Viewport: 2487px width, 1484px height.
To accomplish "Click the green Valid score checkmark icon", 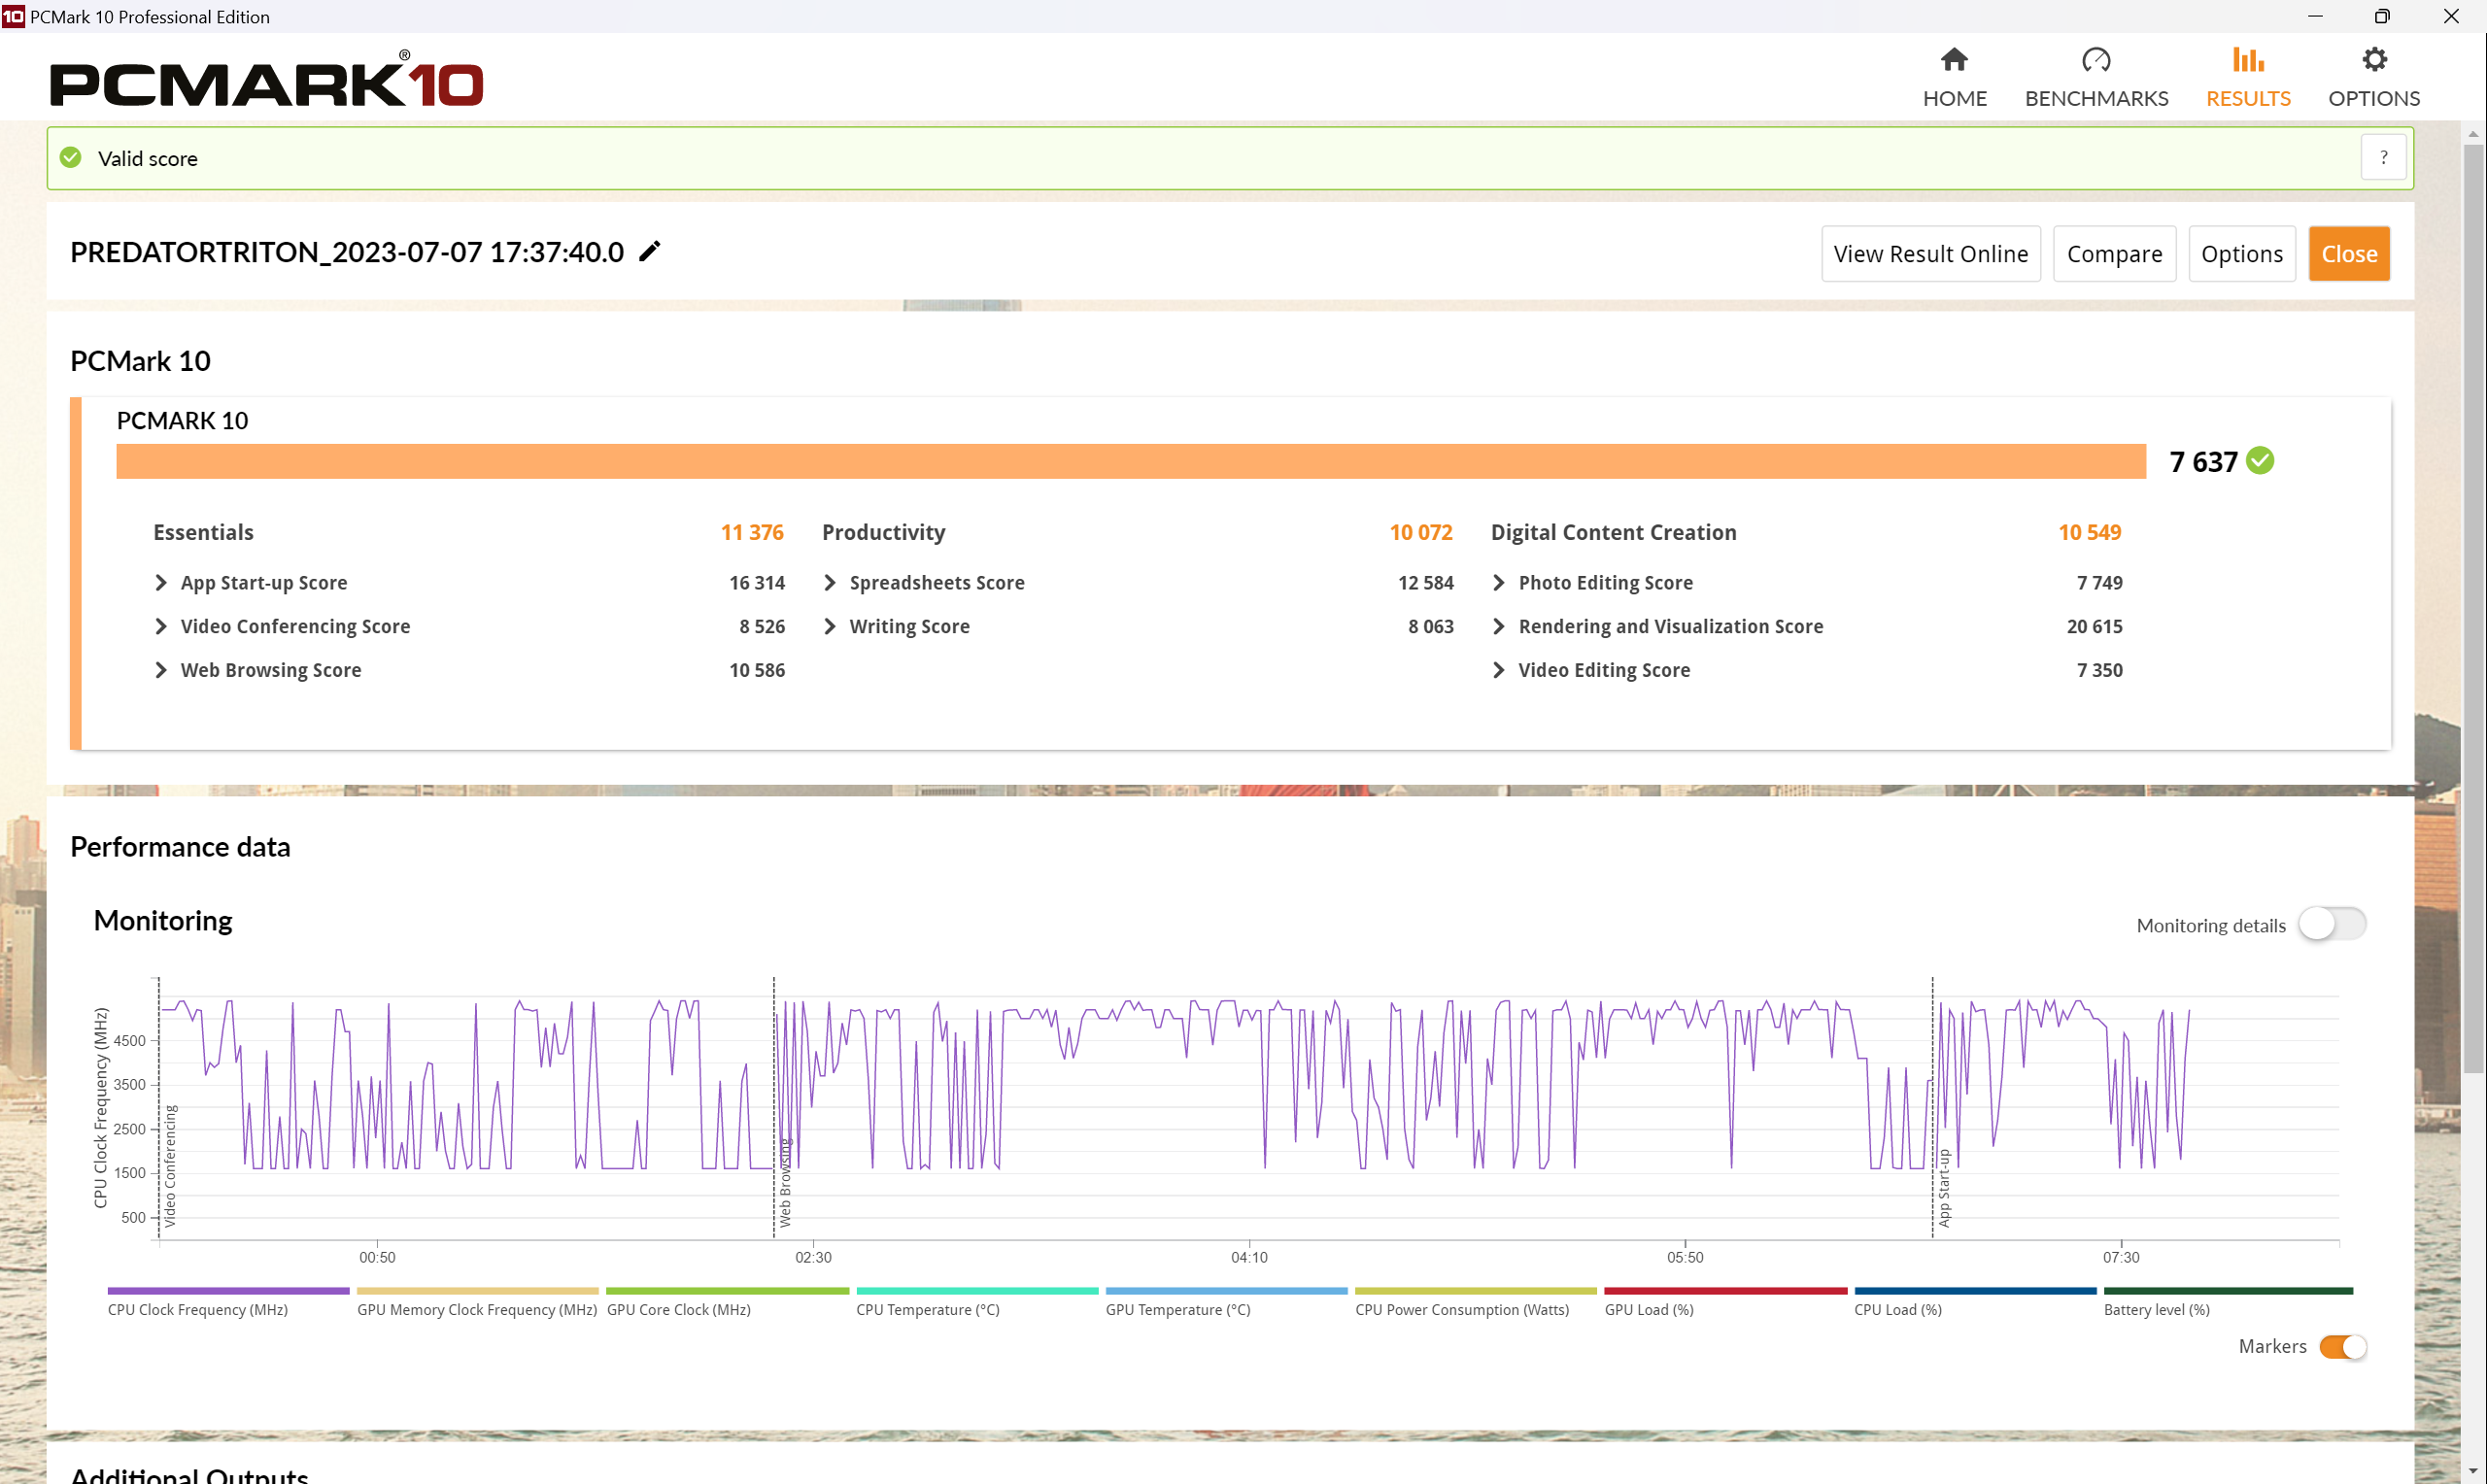I will point(70,158).
